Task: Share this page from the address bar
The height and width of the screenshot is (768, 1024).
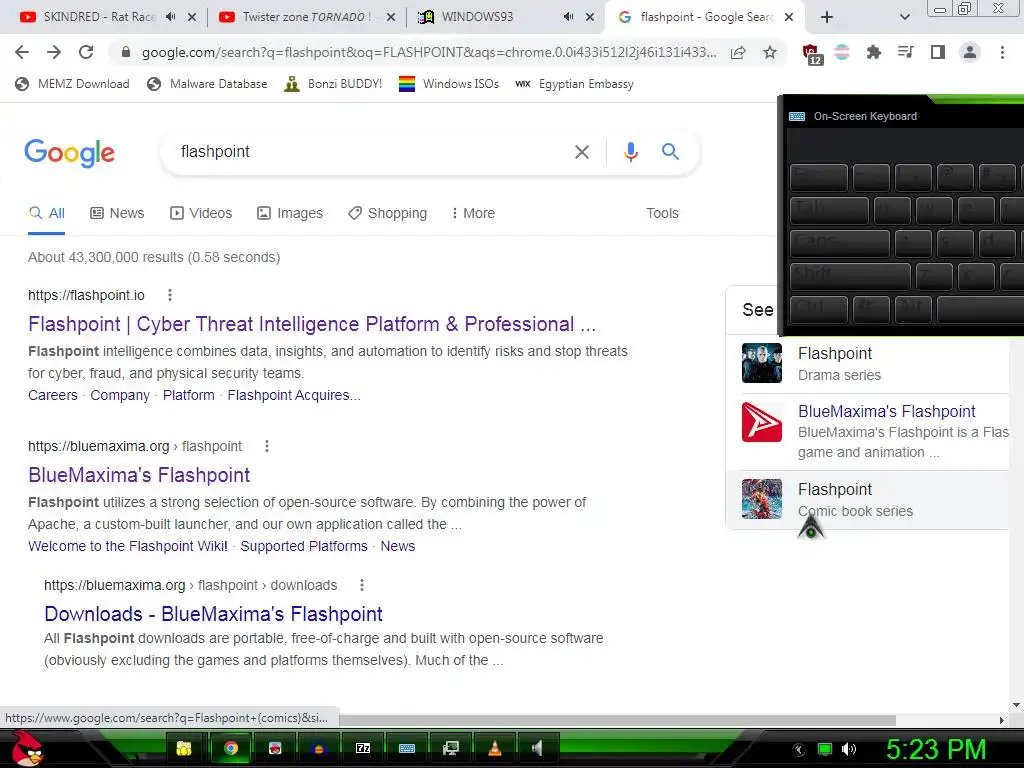Action: click(x=738, y=53)
